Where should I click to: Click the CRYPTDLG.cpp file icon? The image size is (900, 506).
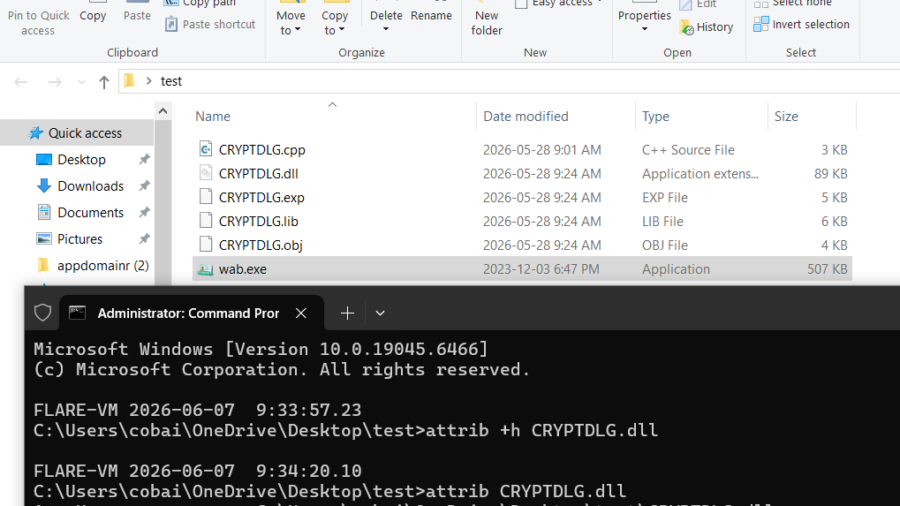pos(205,149)
